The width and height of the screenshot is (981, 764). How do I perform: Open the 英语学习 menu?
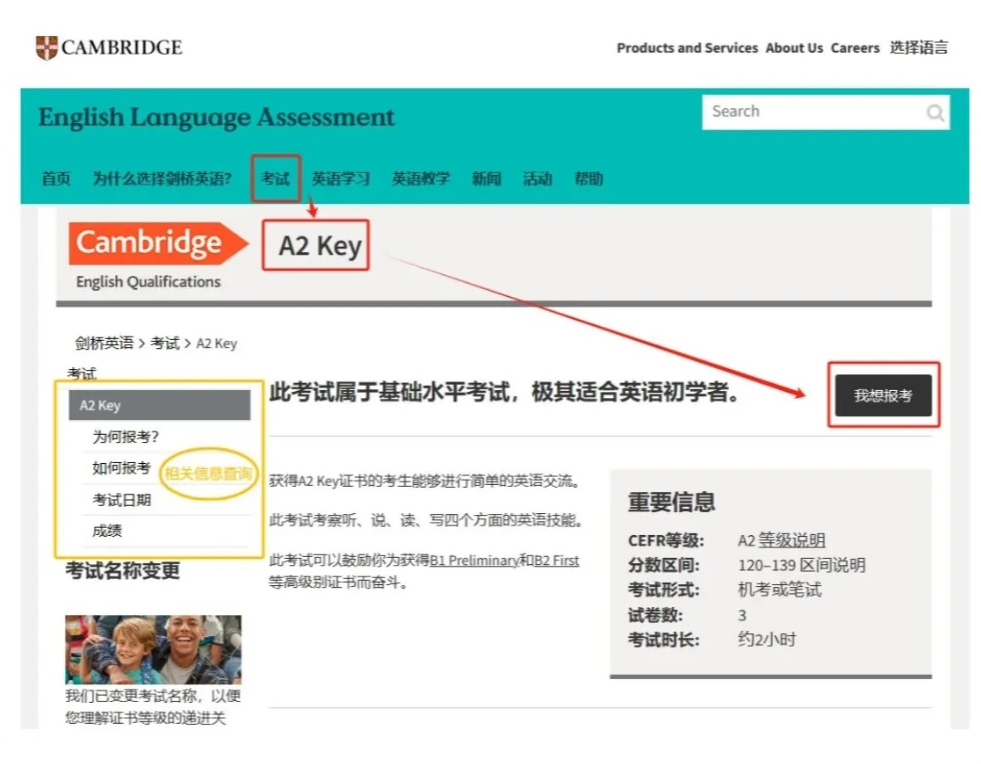pos(340,179)
